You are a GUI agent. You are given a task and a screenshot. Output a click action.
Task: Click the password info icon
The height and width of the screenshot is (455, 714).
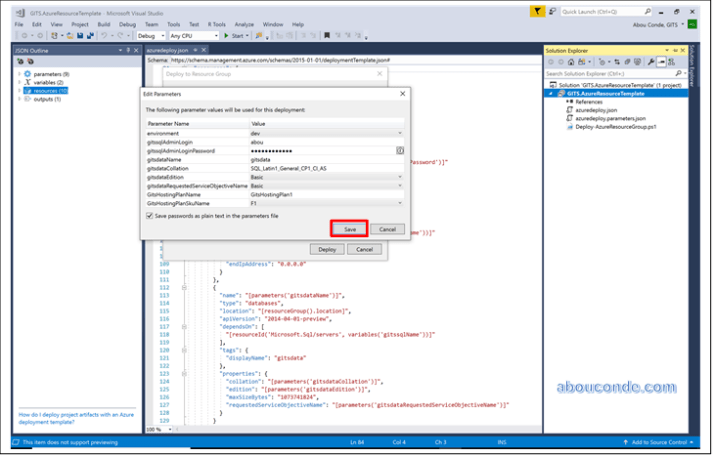click(399, 150)
